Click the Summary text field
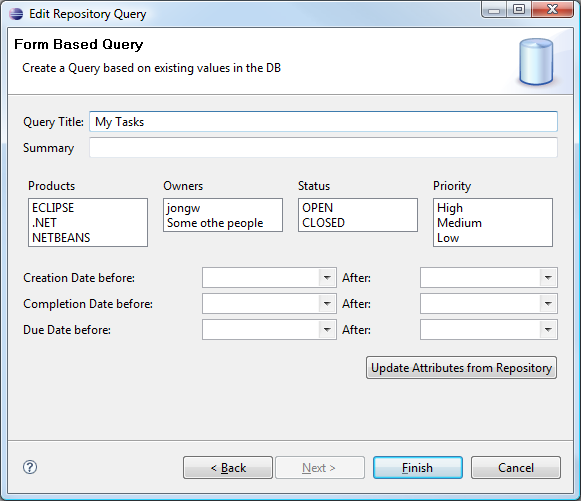Screen dimensions: 581x501 pos(323,147)
